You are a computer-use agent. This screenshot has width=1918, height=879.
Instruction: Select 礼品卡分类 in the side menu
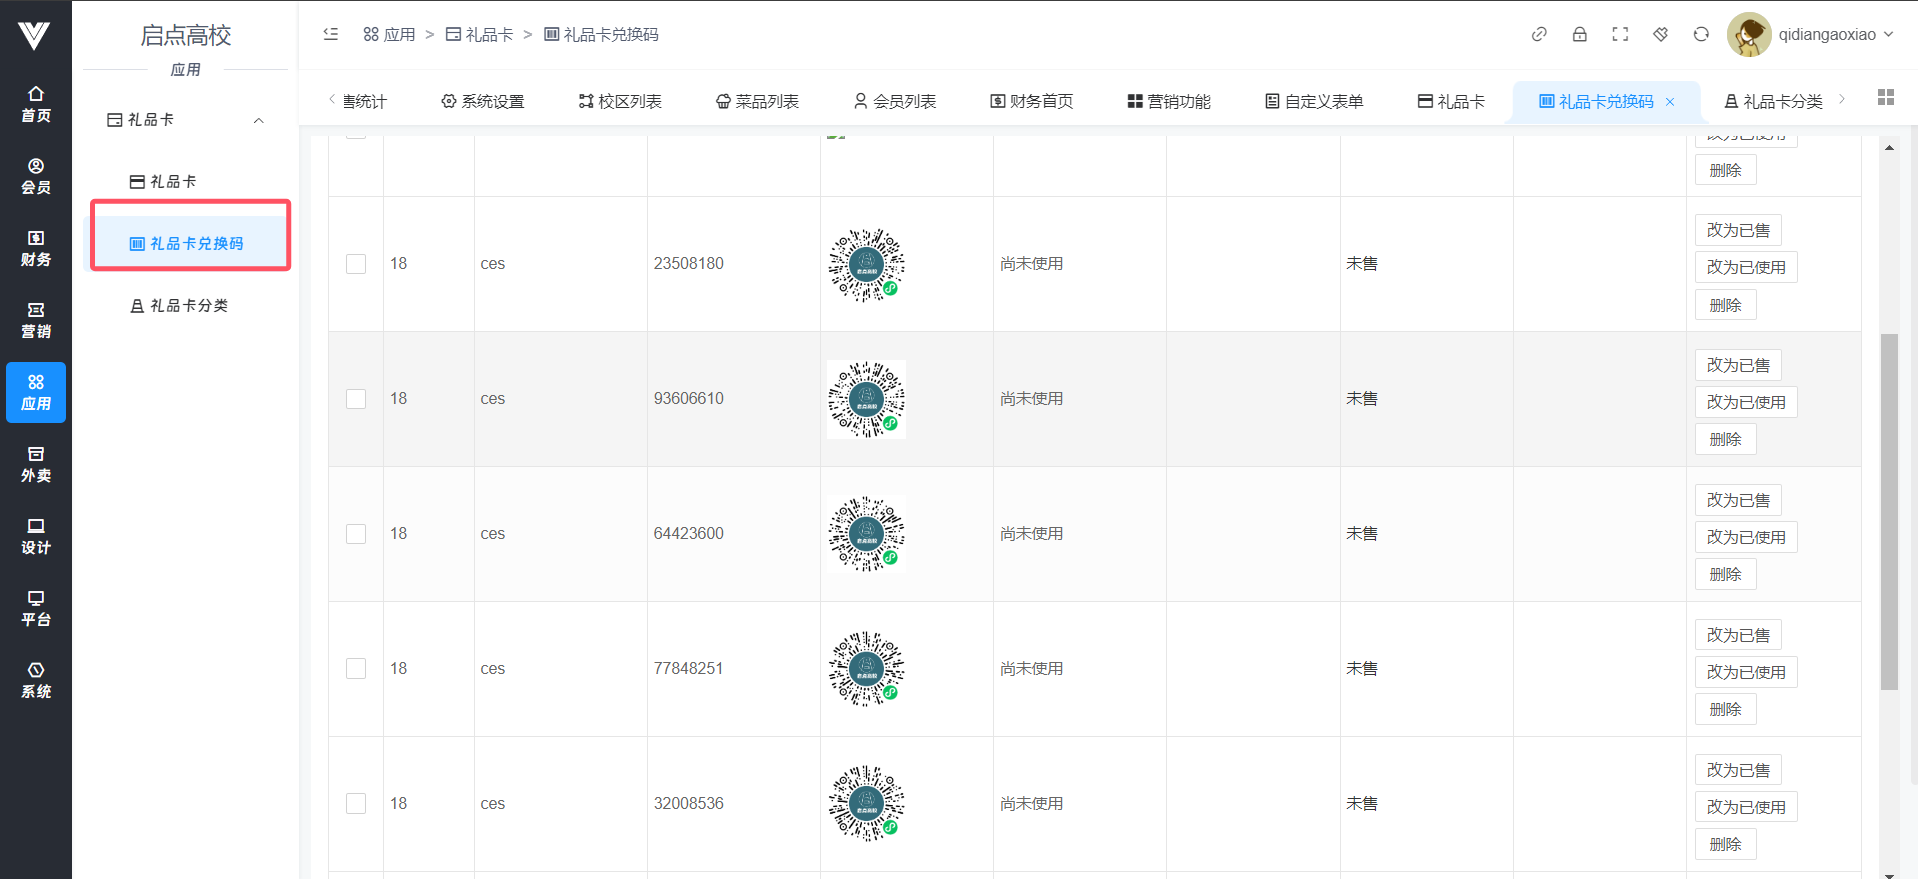[x=188, y=306]
